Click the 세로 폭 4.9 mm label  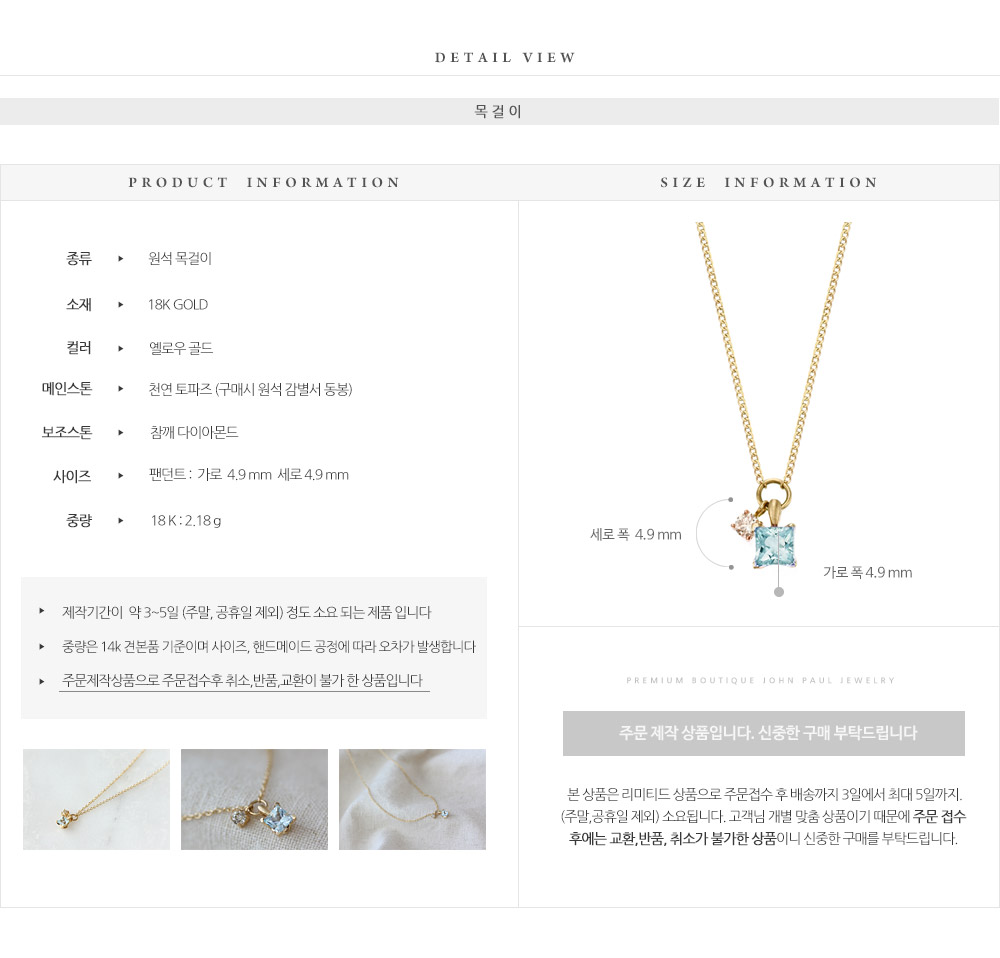click(636, 534)
